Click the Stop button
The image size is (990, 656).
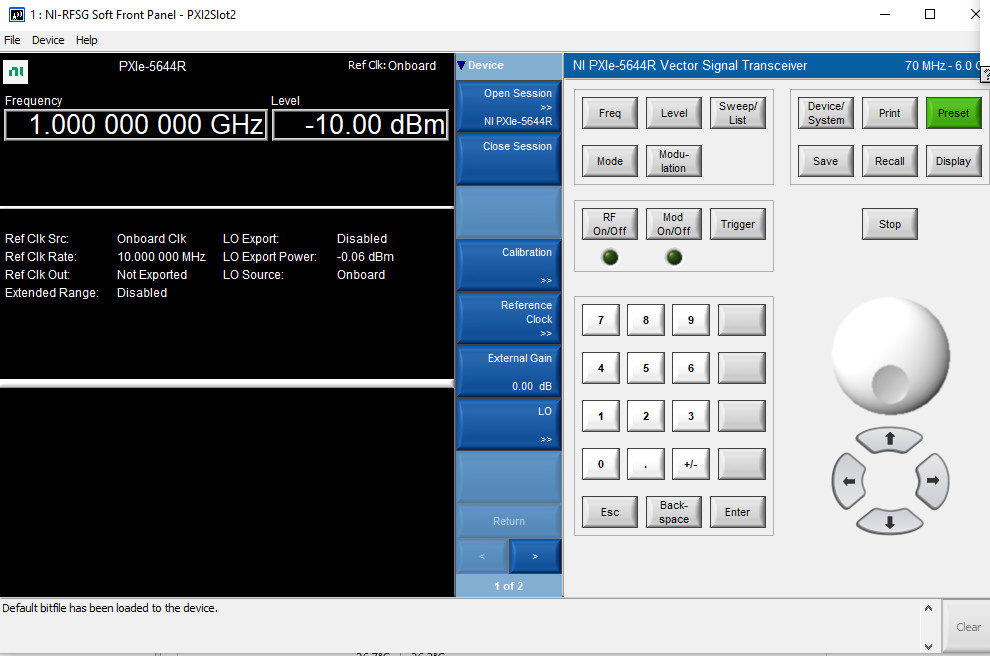coord(890,224)
